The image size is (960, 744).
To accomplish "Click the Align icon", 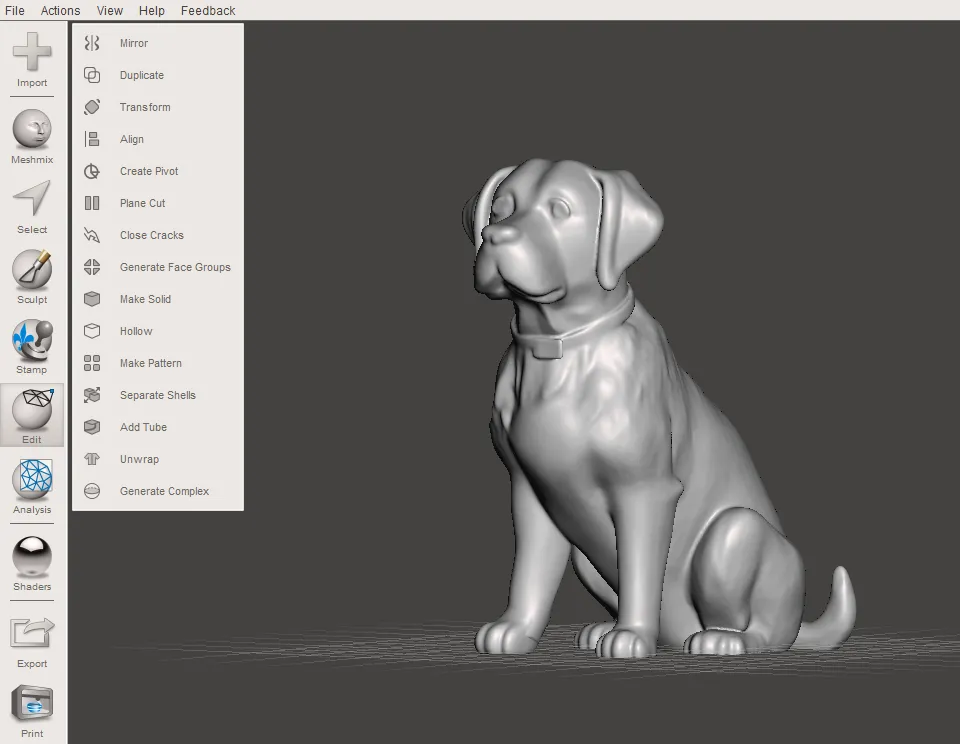I will tap(92, 139).
